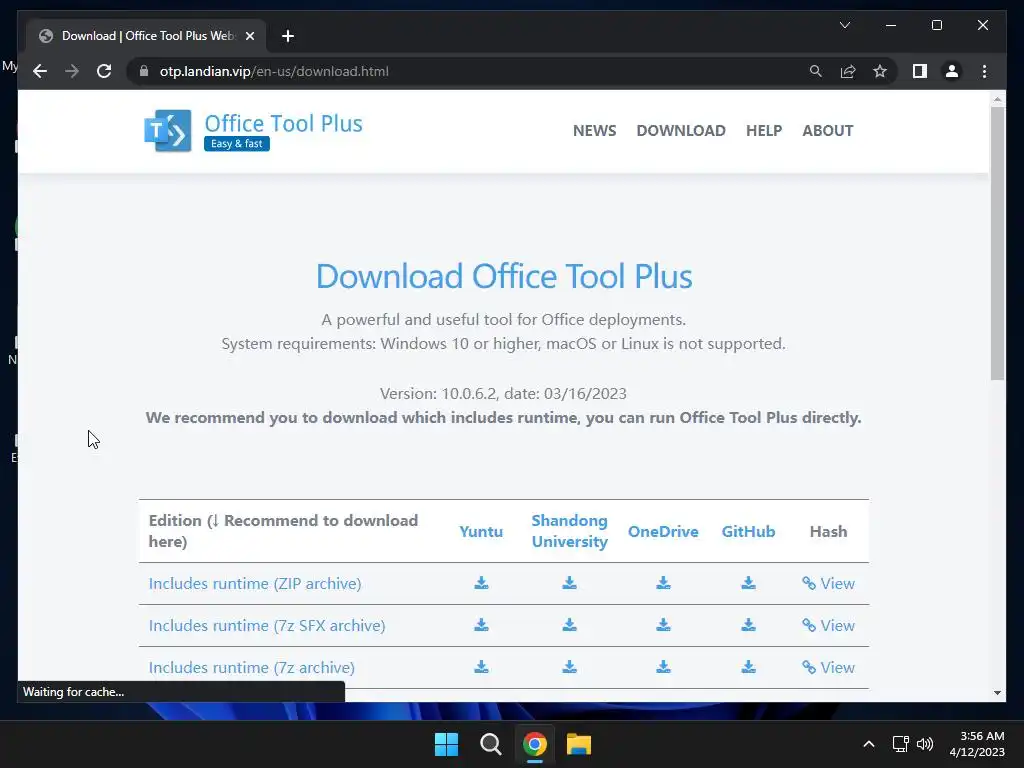This screenshot has width=1024, height=768.
Task: Click the volume speaker icon
Action: point(925,744)
